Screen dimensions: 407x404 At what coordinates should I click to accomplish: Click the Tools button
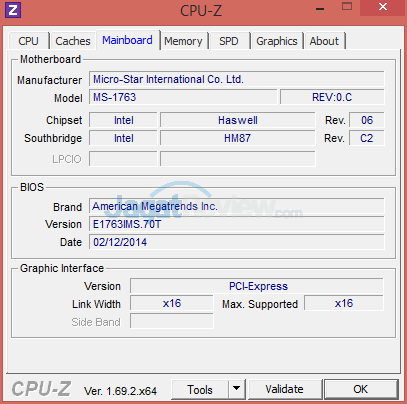[200, 389]
